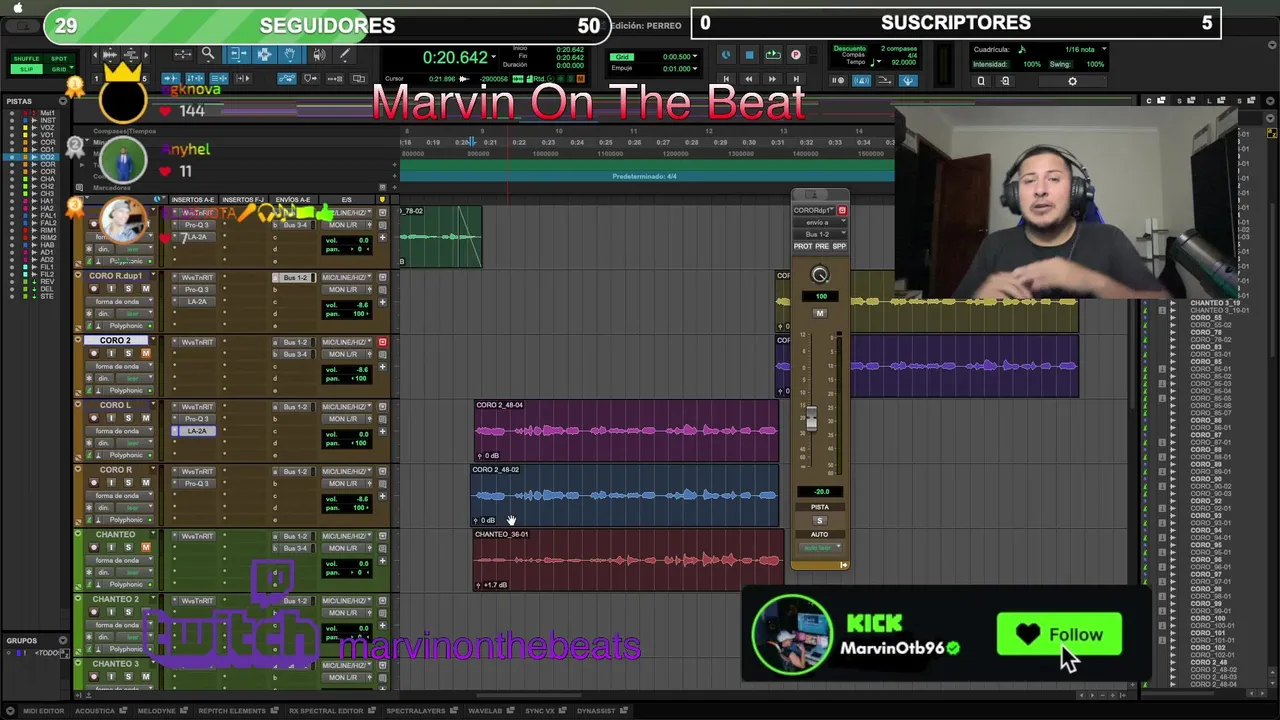Toggle PRE fader in send window
Screen dimensions: 1280x720
822,246
